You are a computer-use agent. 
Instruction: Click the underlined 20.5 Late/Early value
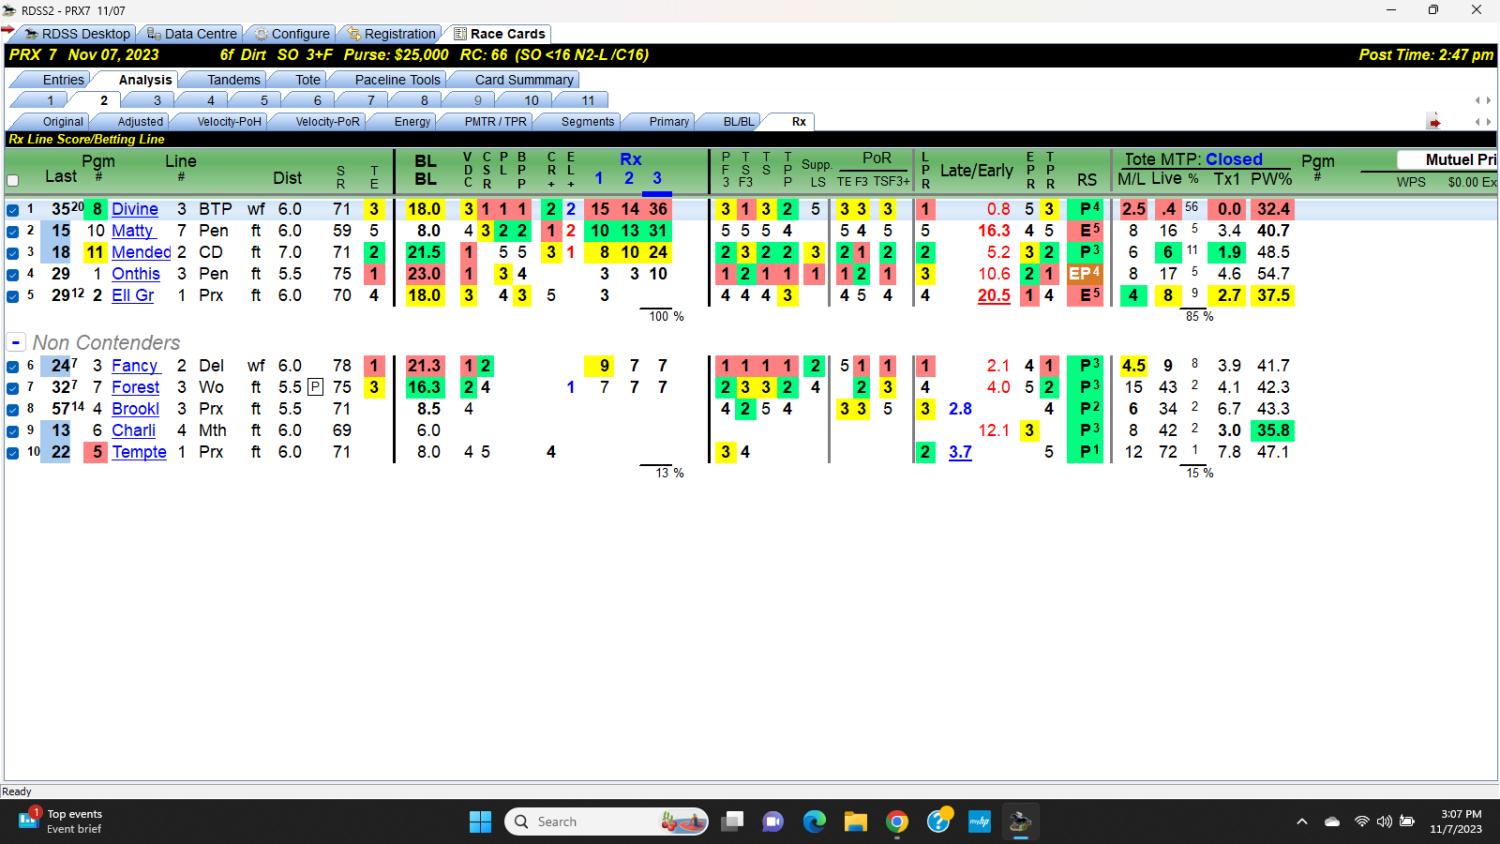click(994, 296)
